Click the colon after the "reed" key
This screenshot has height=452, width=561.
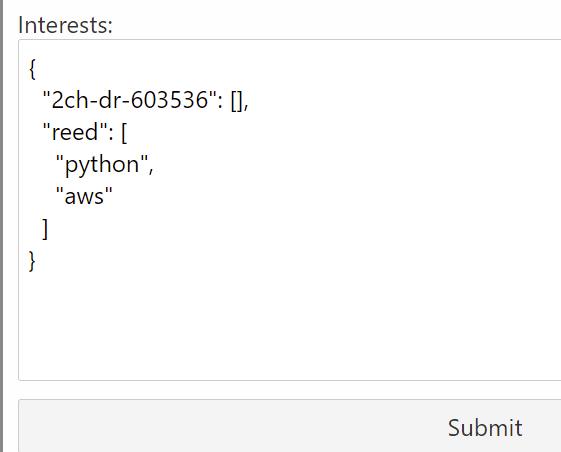click(111, 135)
